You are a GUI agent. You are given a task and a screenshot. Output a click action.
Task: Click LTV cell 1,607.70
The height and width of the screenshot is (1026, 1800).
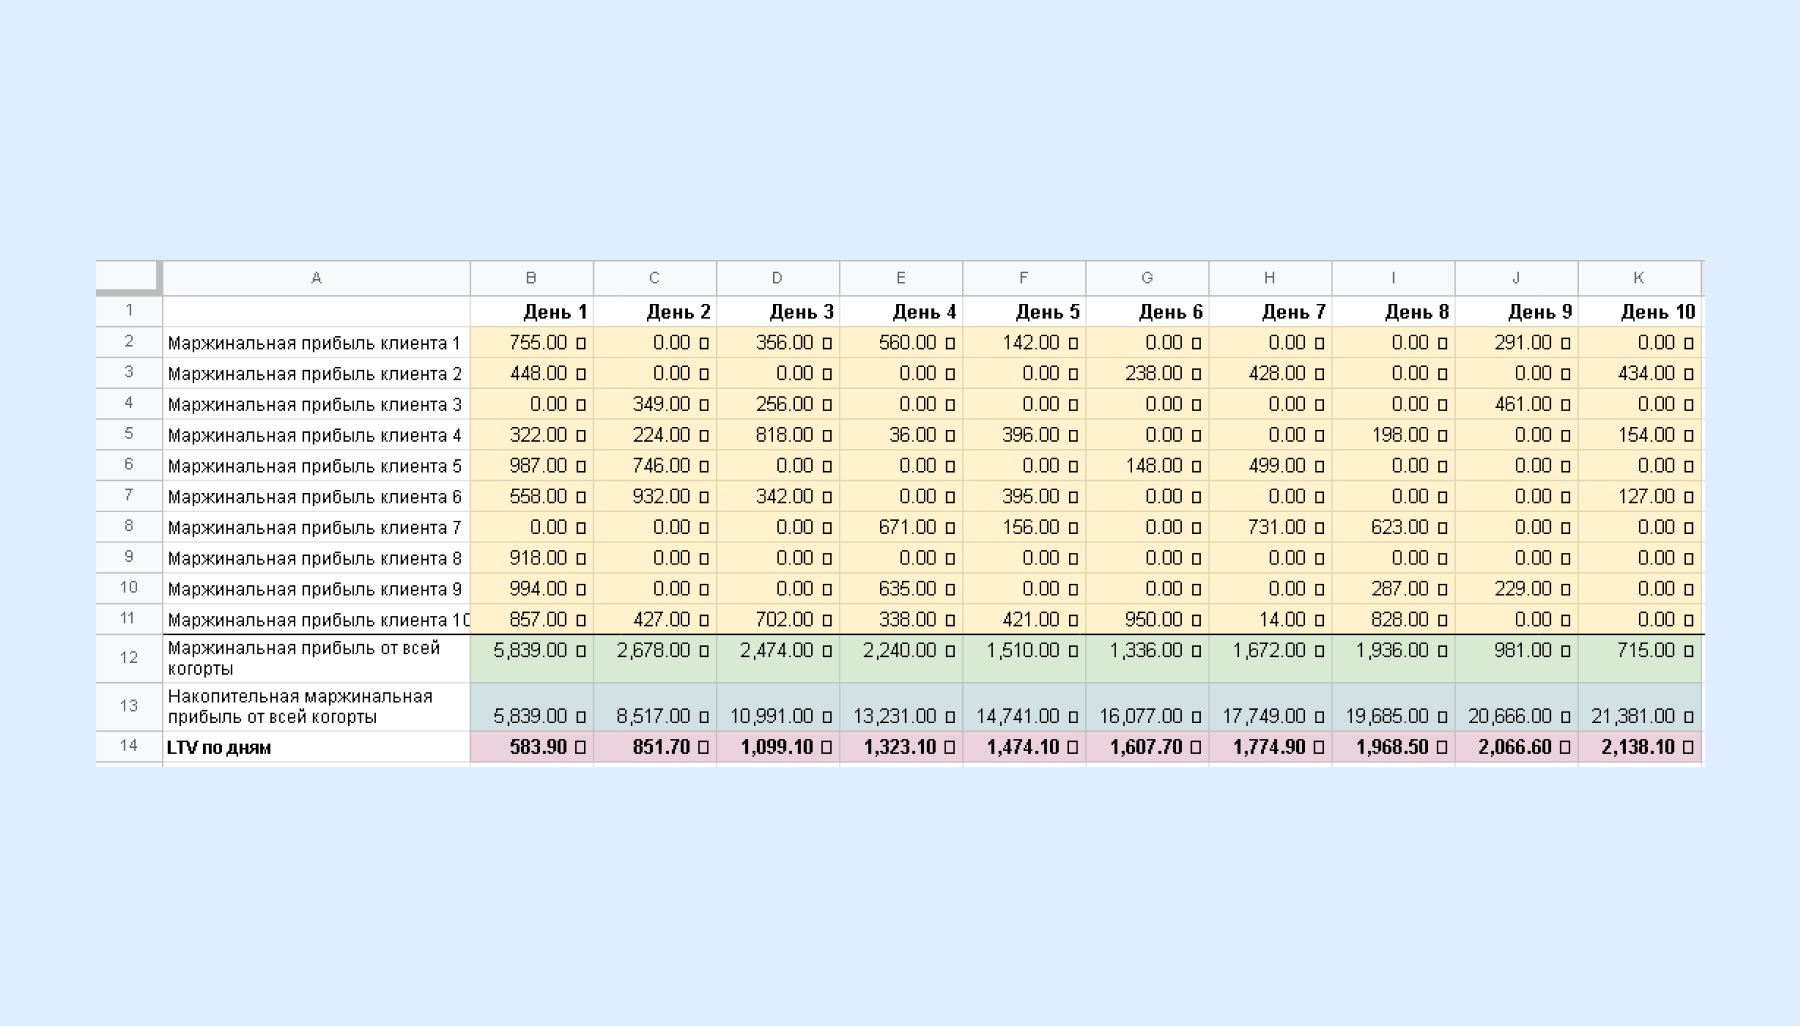1147,746
